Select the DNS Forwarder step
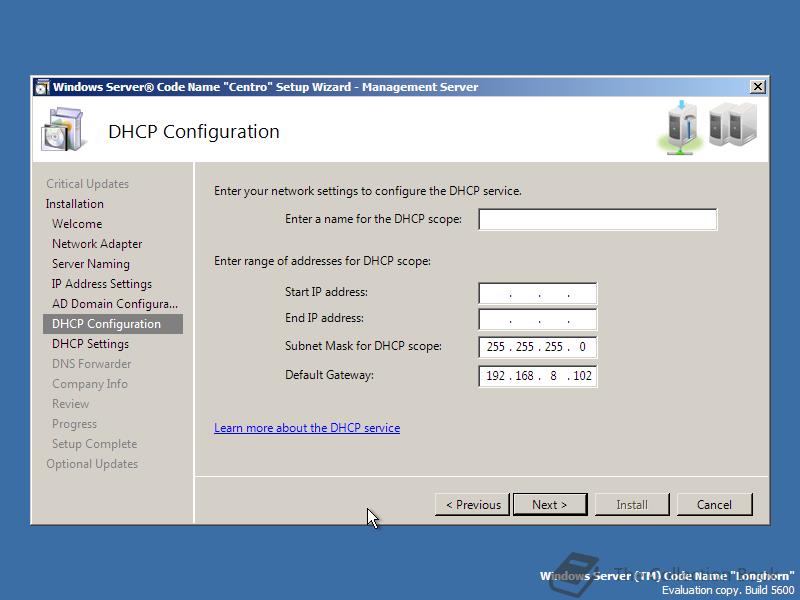Screen dimensions: 800x600 pyautogui.click(x=91, y=364)
